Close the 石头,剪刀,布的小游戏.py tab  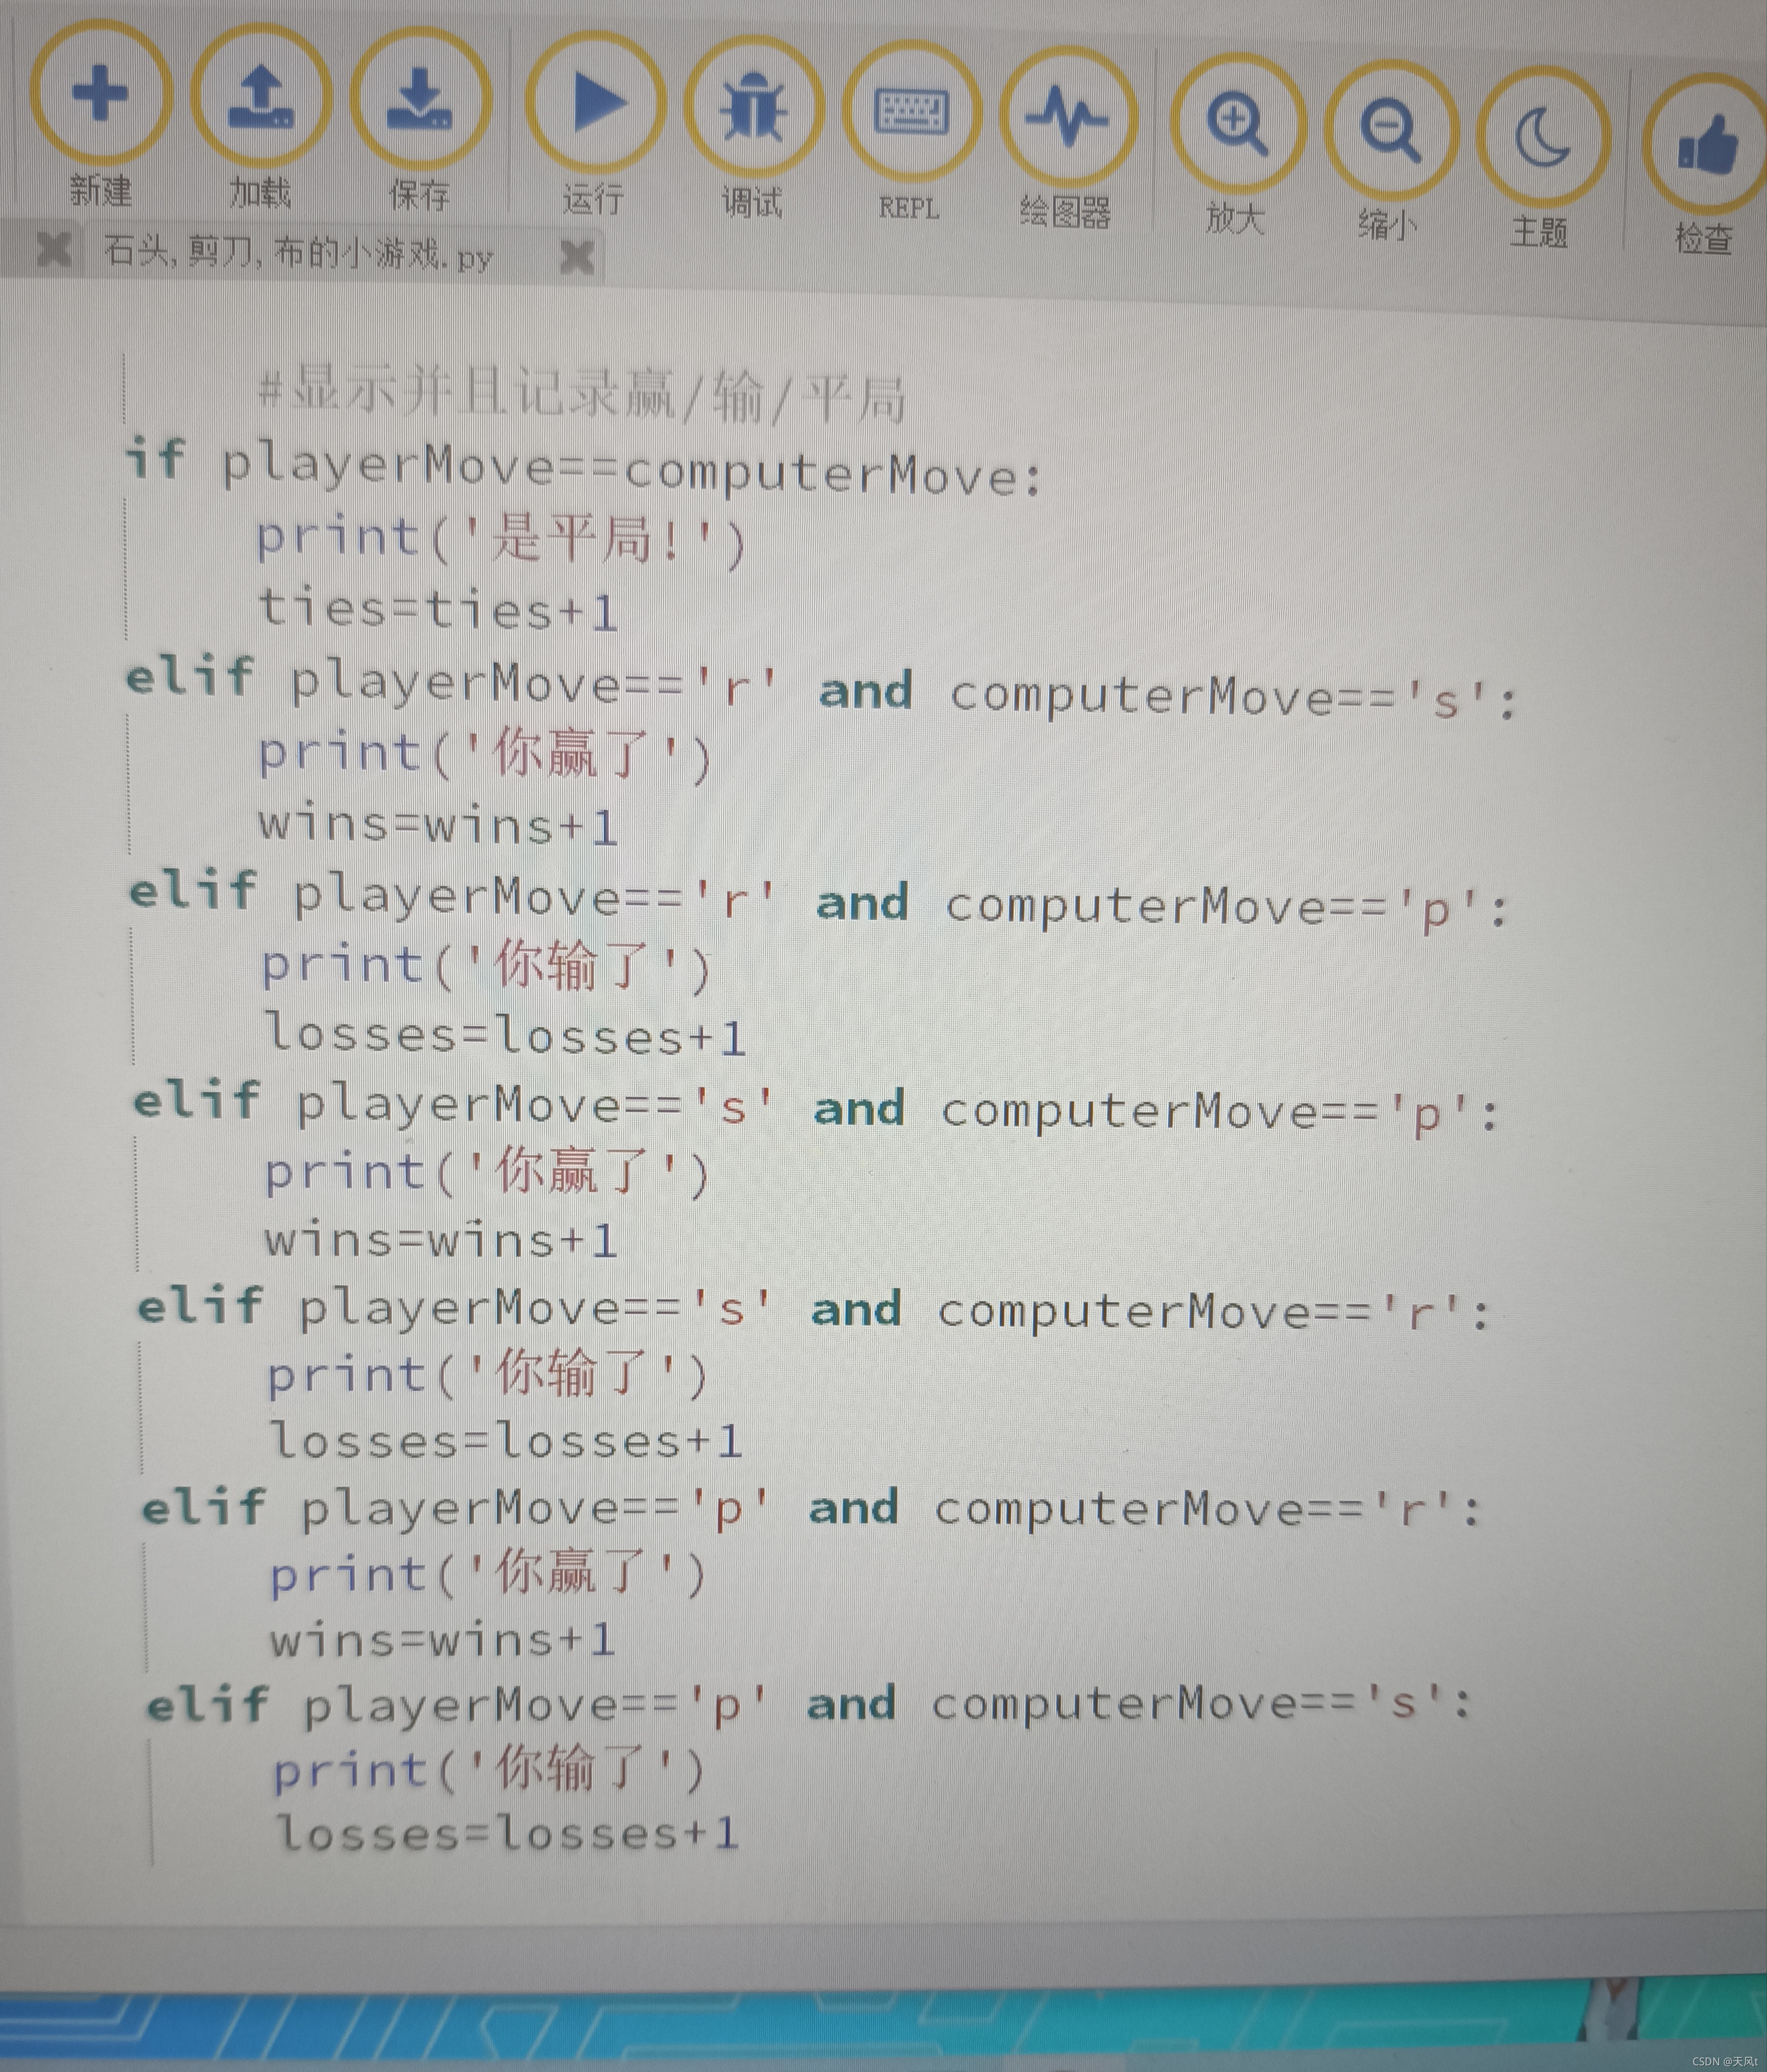577,258
